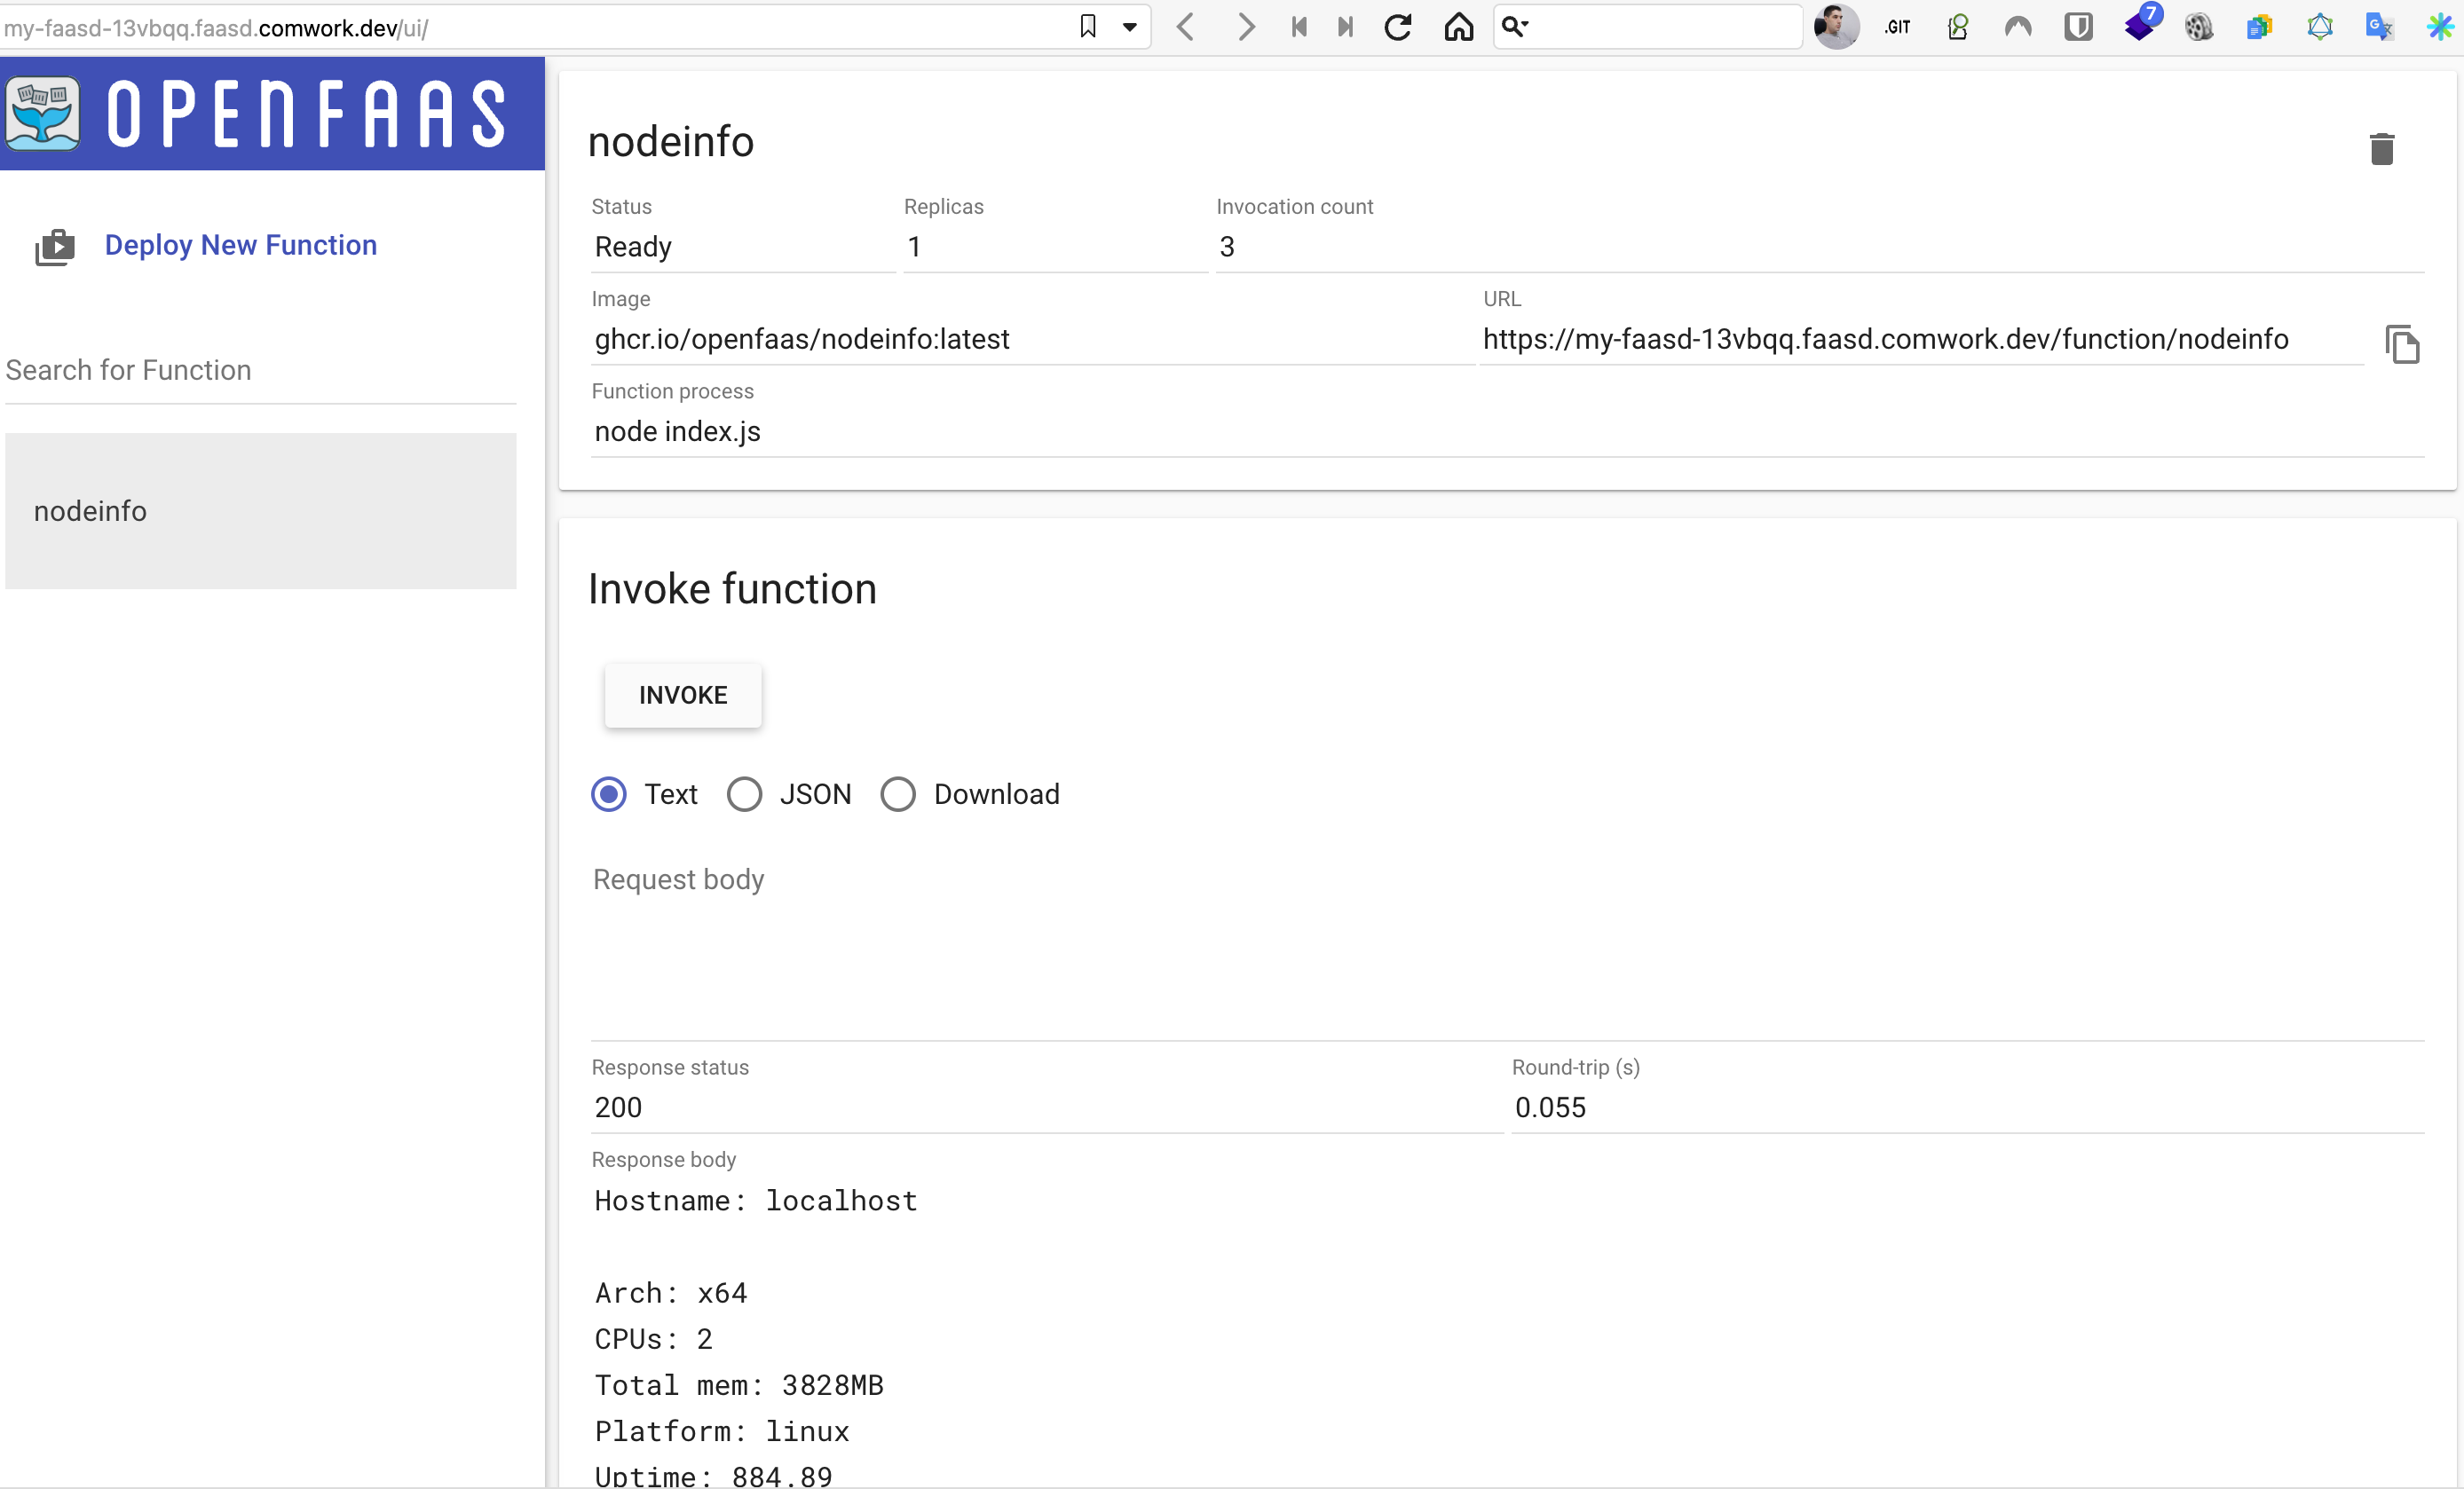
Task: Select the JSON response format
Action: pyautogui.click(x=741, y=794)
